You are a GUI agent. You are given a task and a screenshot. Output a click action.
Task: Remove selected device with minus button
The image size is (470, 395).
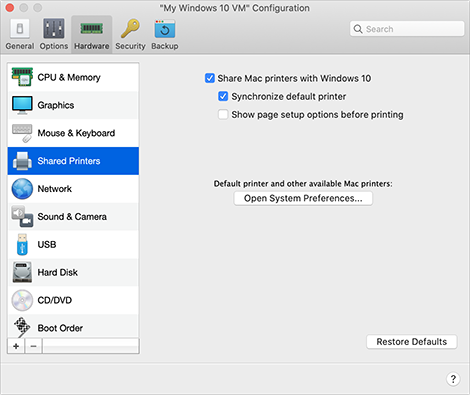33,346
